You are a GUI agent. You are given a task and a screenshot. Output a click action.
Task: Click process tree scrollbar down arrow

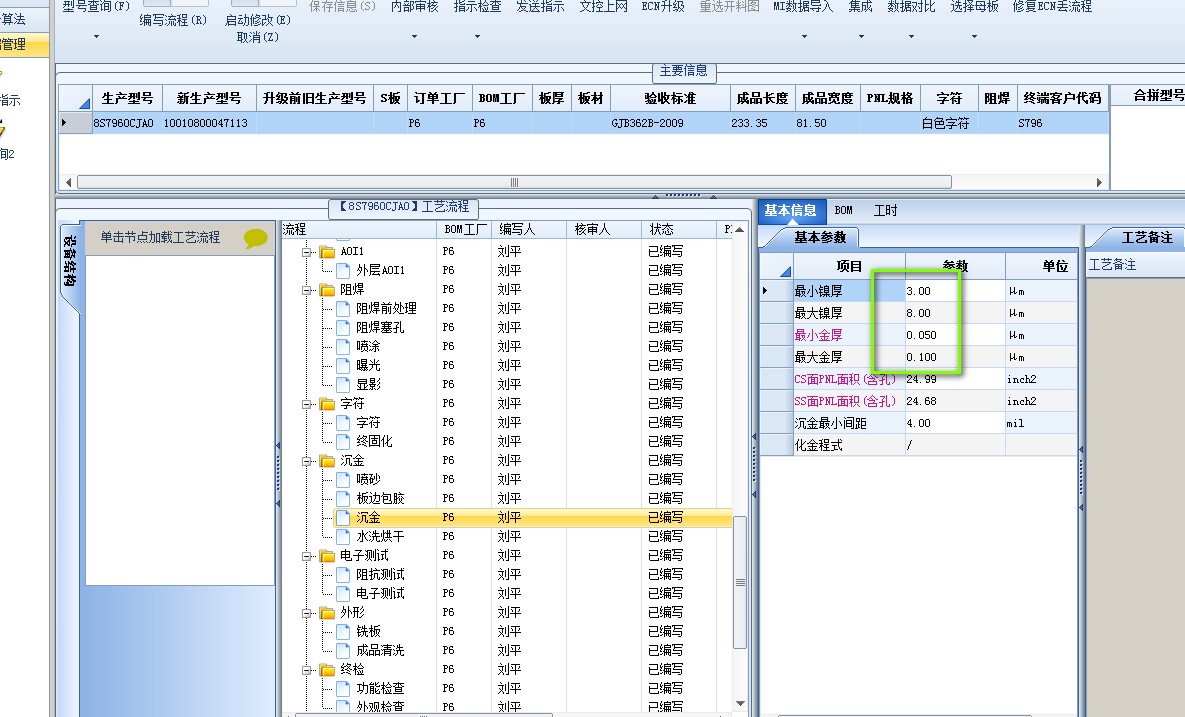point(740,703)
